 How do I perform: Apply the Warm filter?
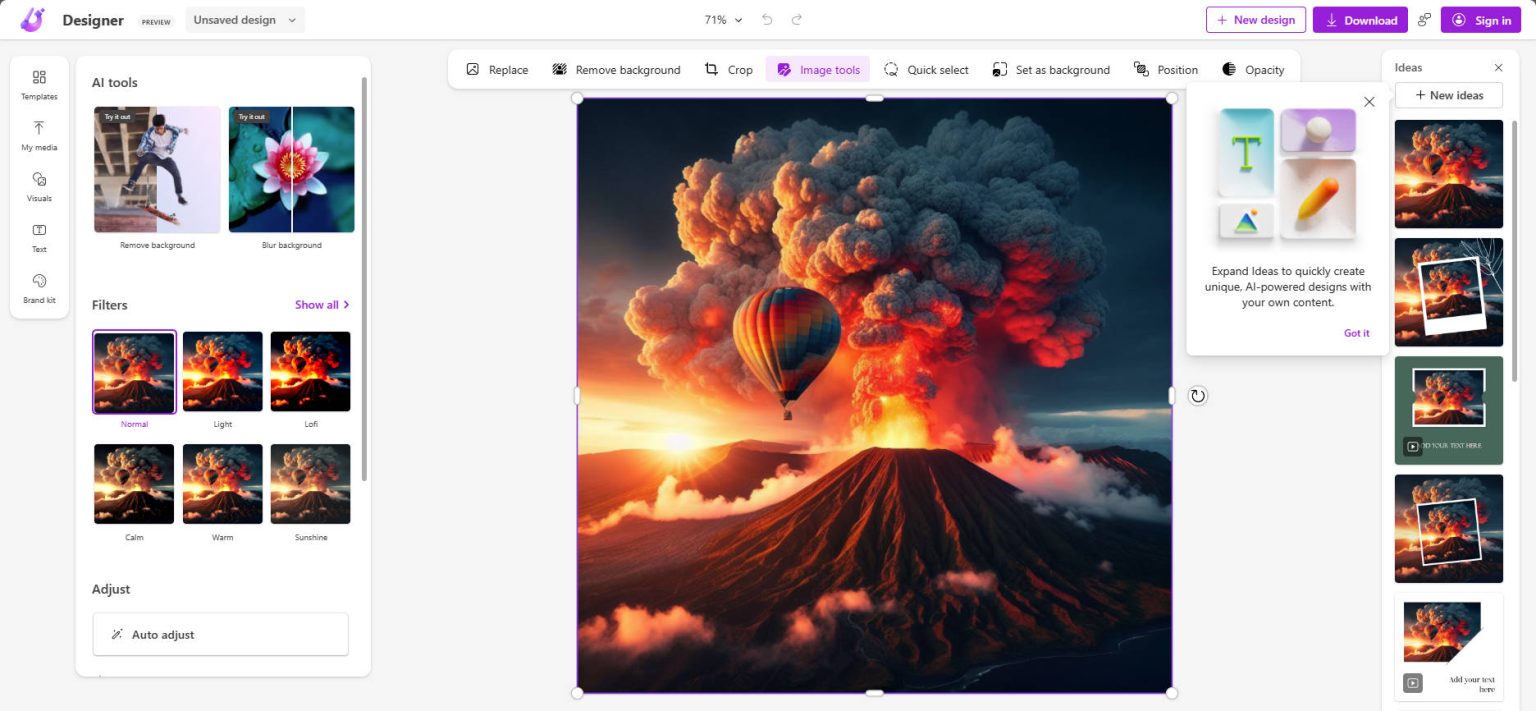[x=222, y=483]
